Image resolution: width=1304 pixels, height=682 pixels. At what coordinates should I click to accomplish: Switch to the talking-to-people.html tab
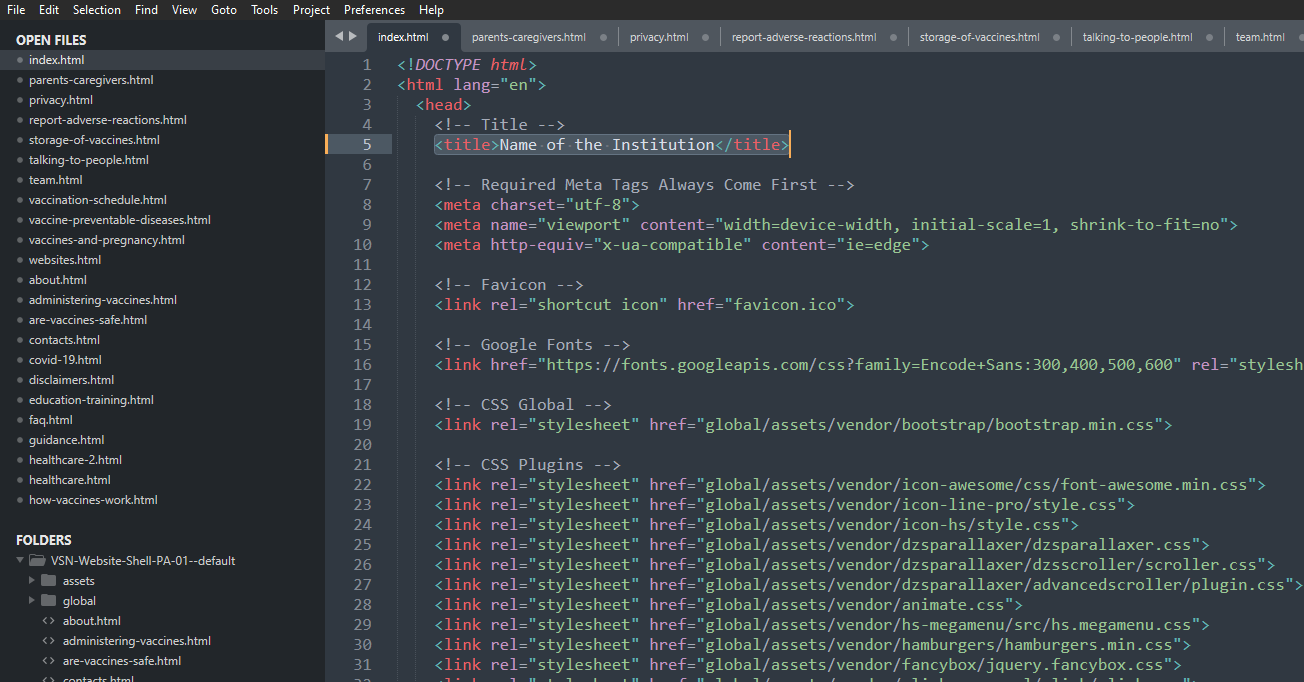pyautogui.click(x=1137, y=38)
